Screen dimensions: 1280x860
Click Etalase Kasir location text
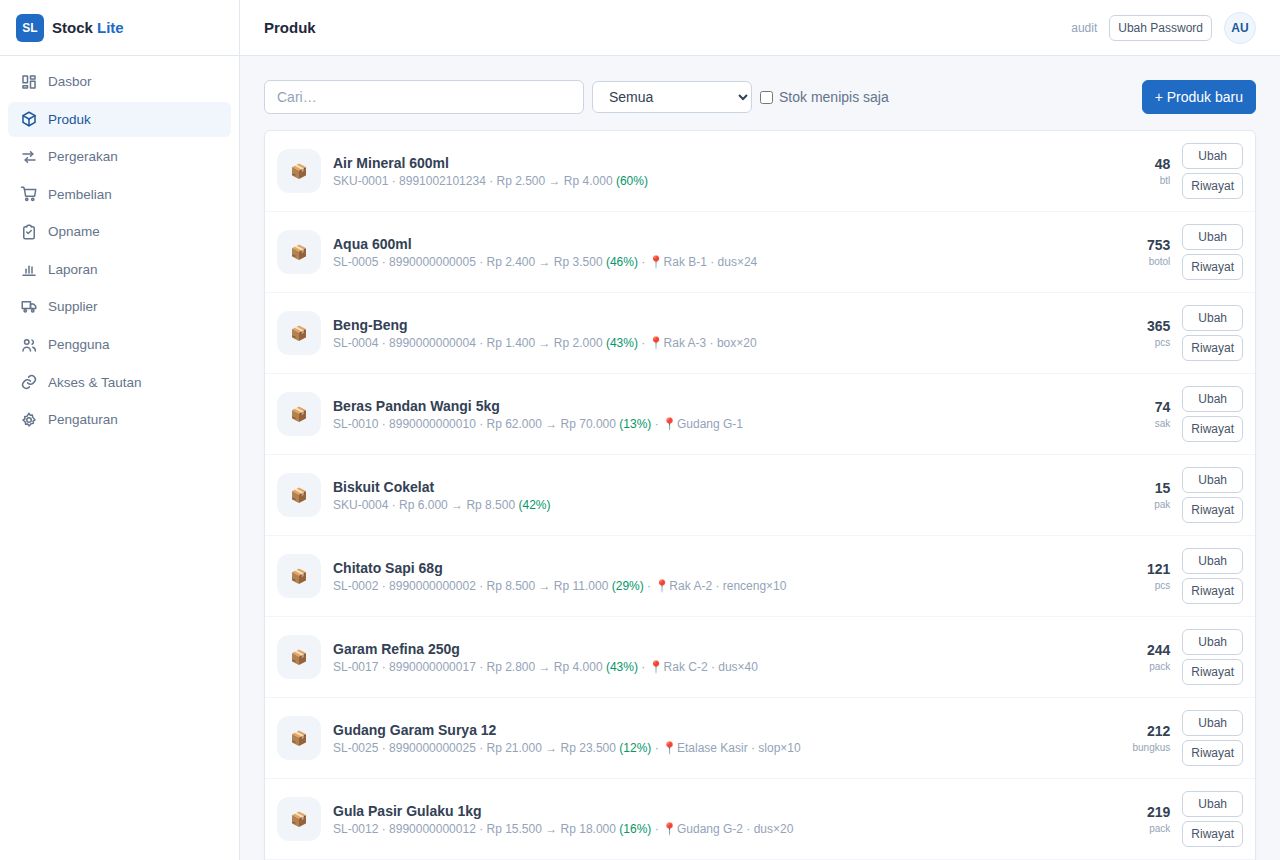click(x=712, y=748)
